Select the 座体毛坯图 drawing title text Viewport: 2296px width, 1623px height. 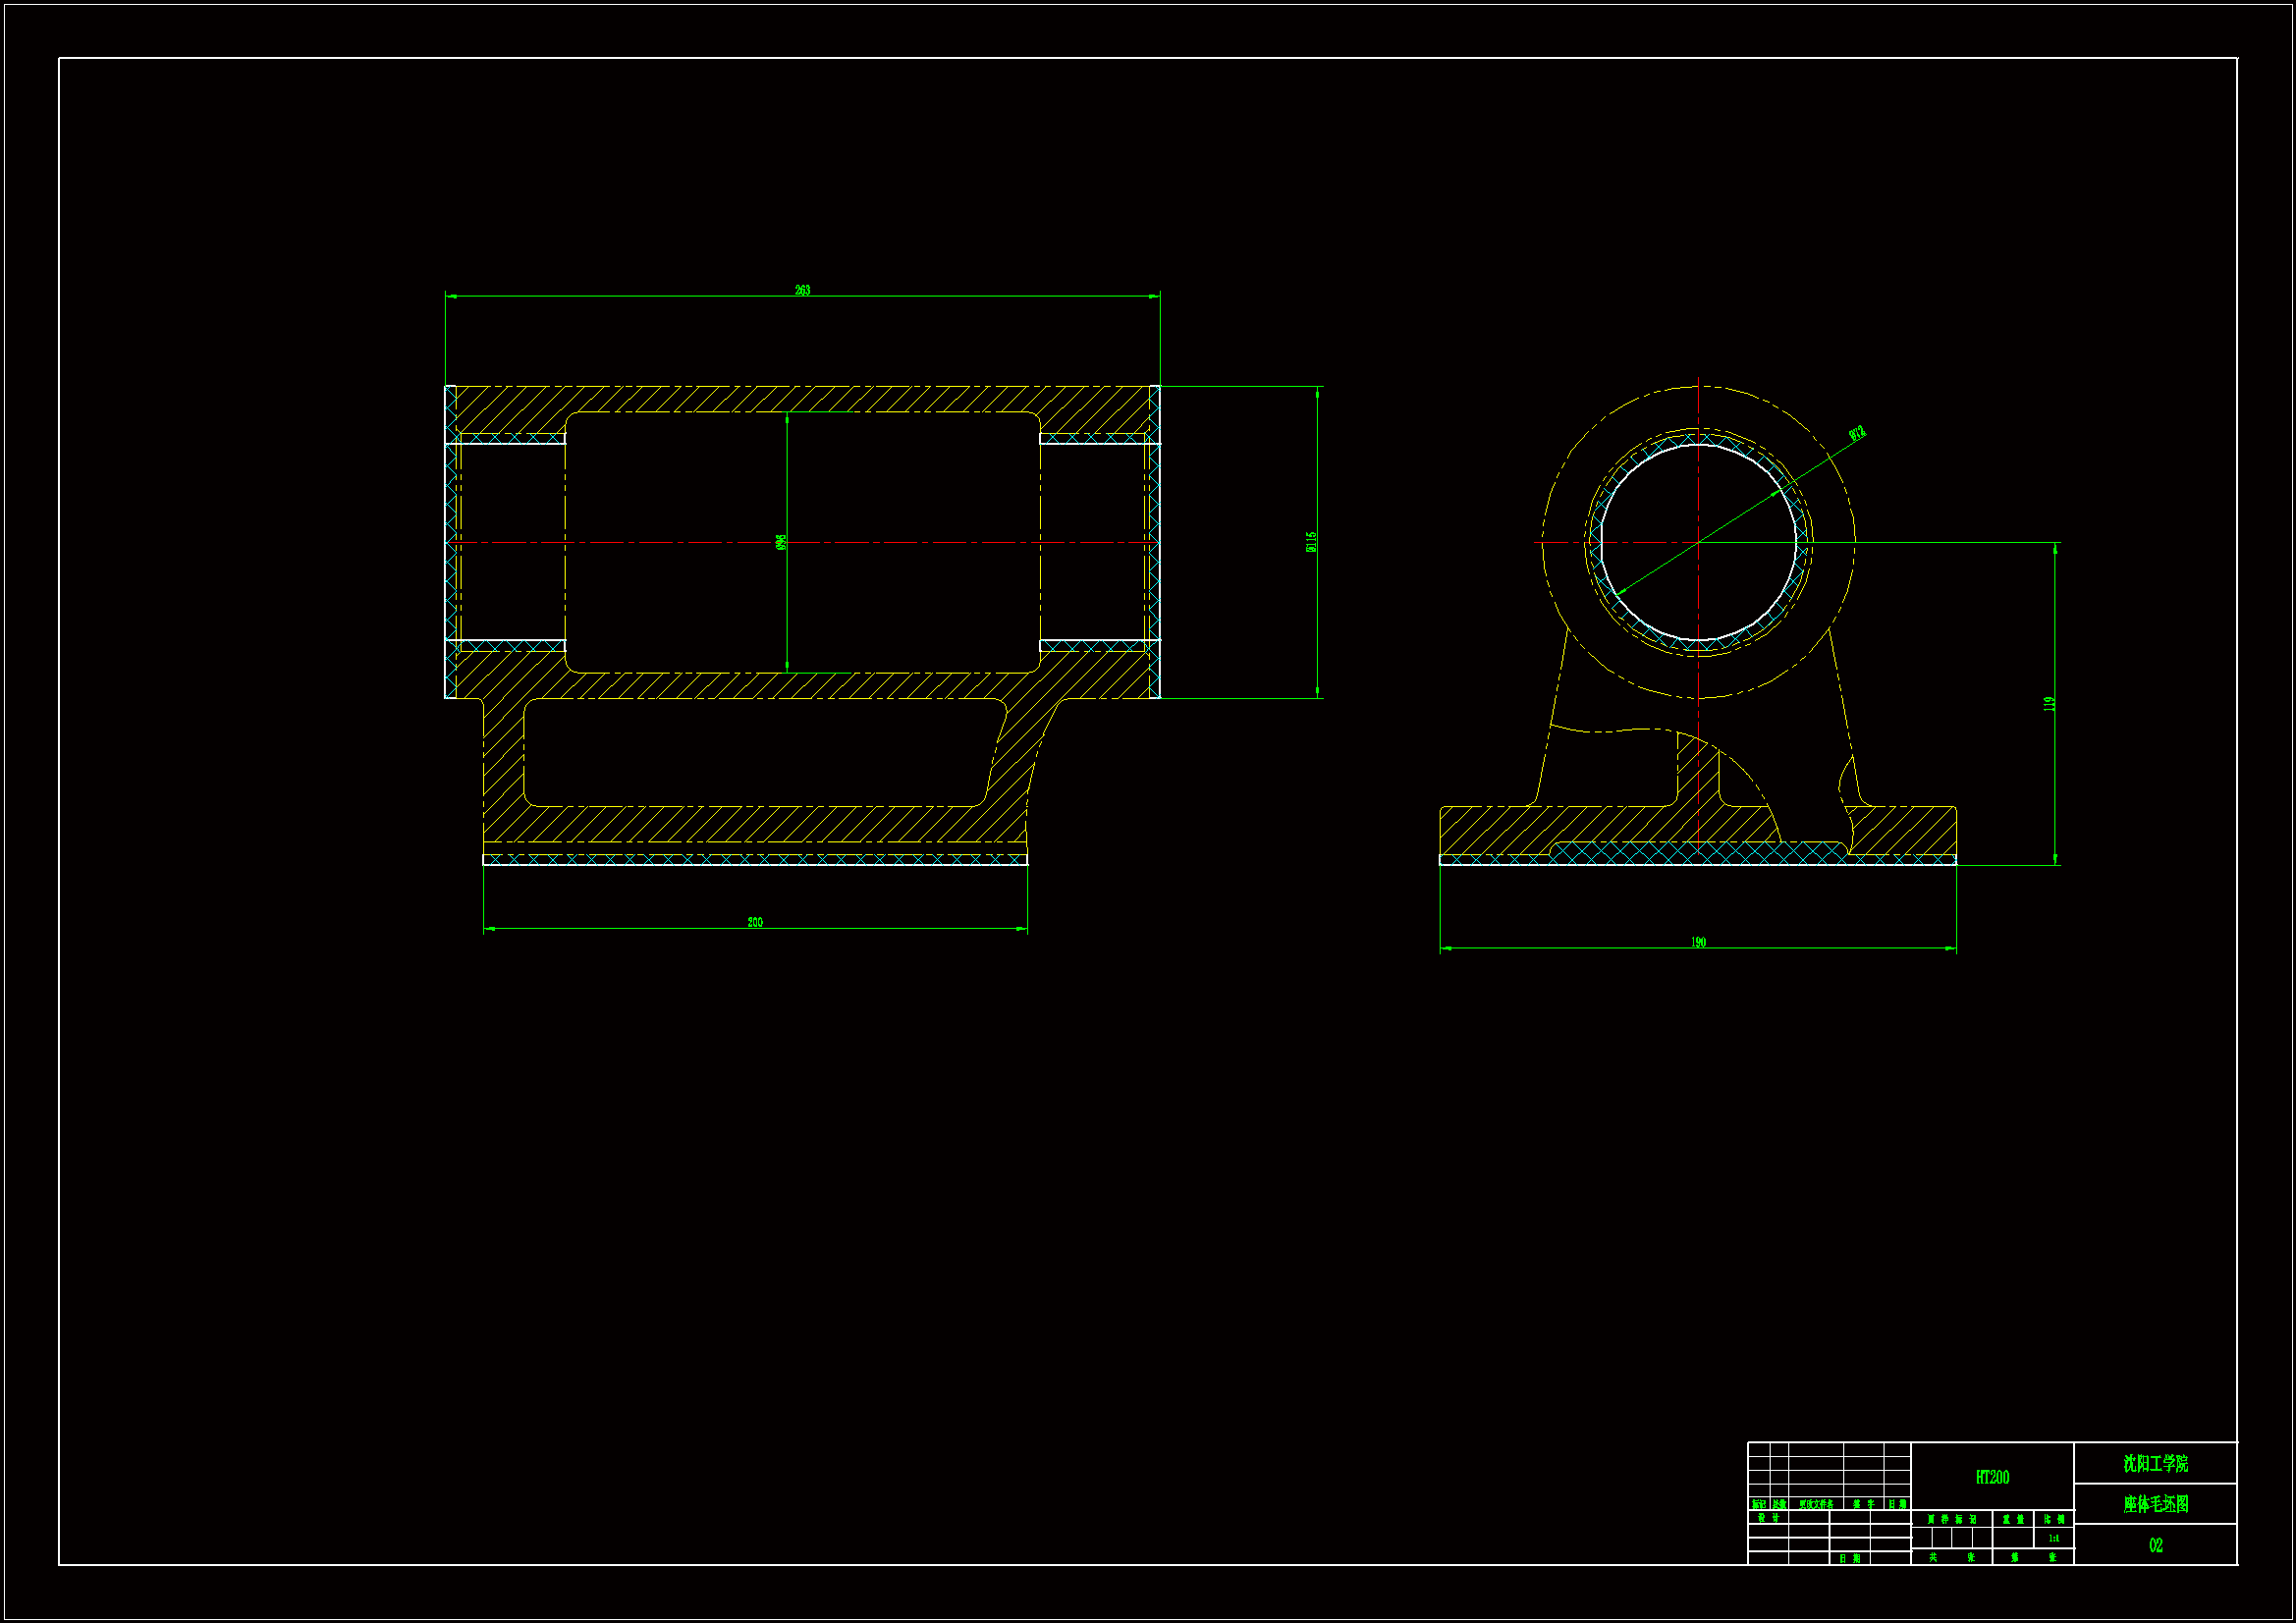[2155, 1504]
